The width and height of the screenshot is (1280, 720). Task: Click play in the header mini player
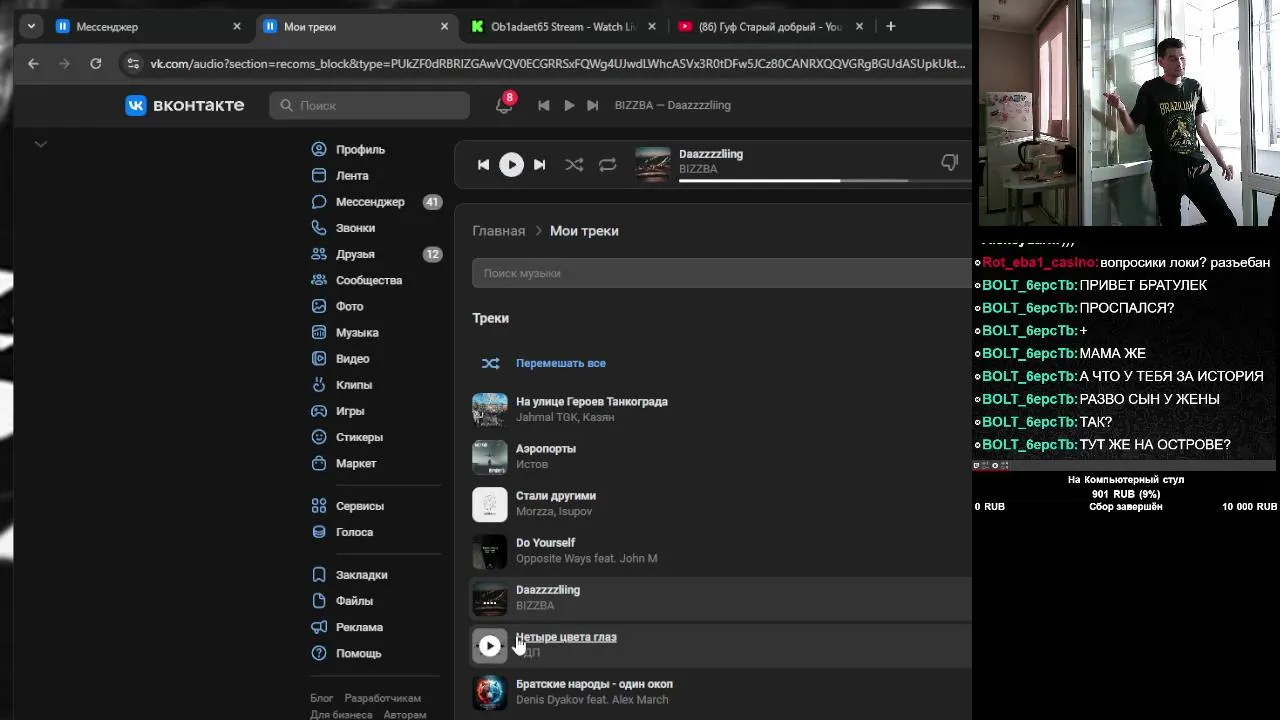(569, 105)
